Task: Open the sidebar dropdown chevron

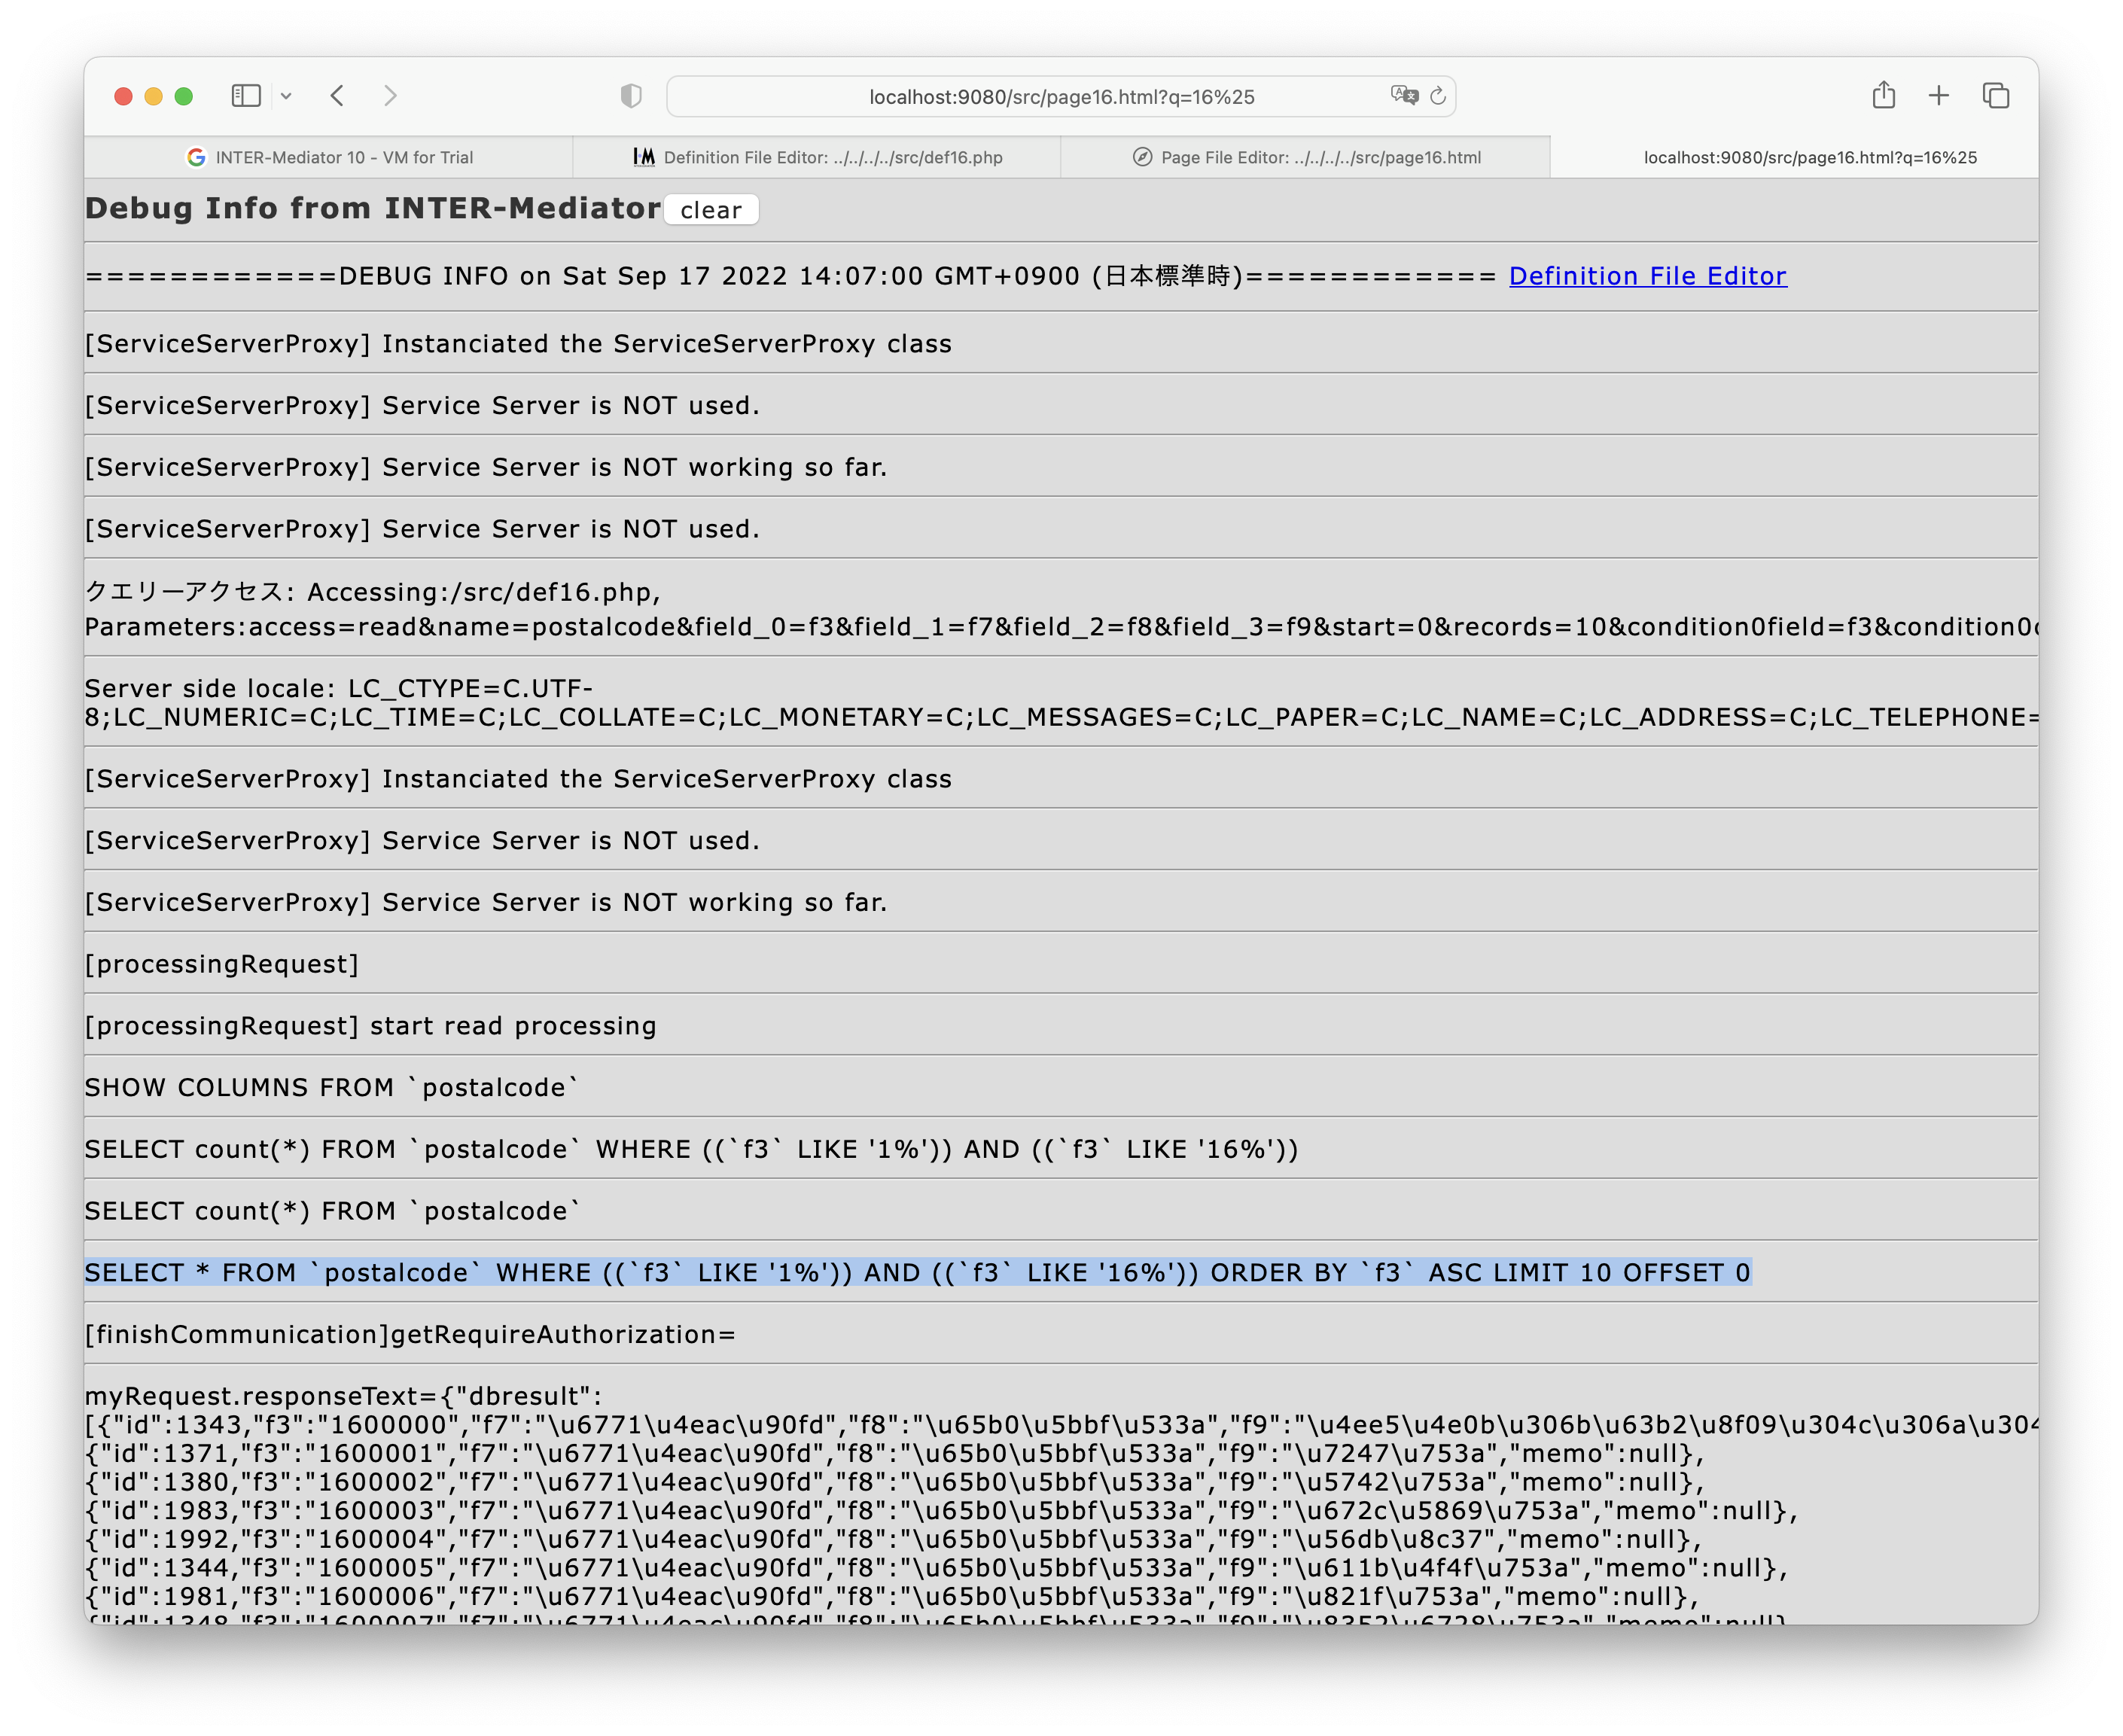Action: click(x=286, y=96)
